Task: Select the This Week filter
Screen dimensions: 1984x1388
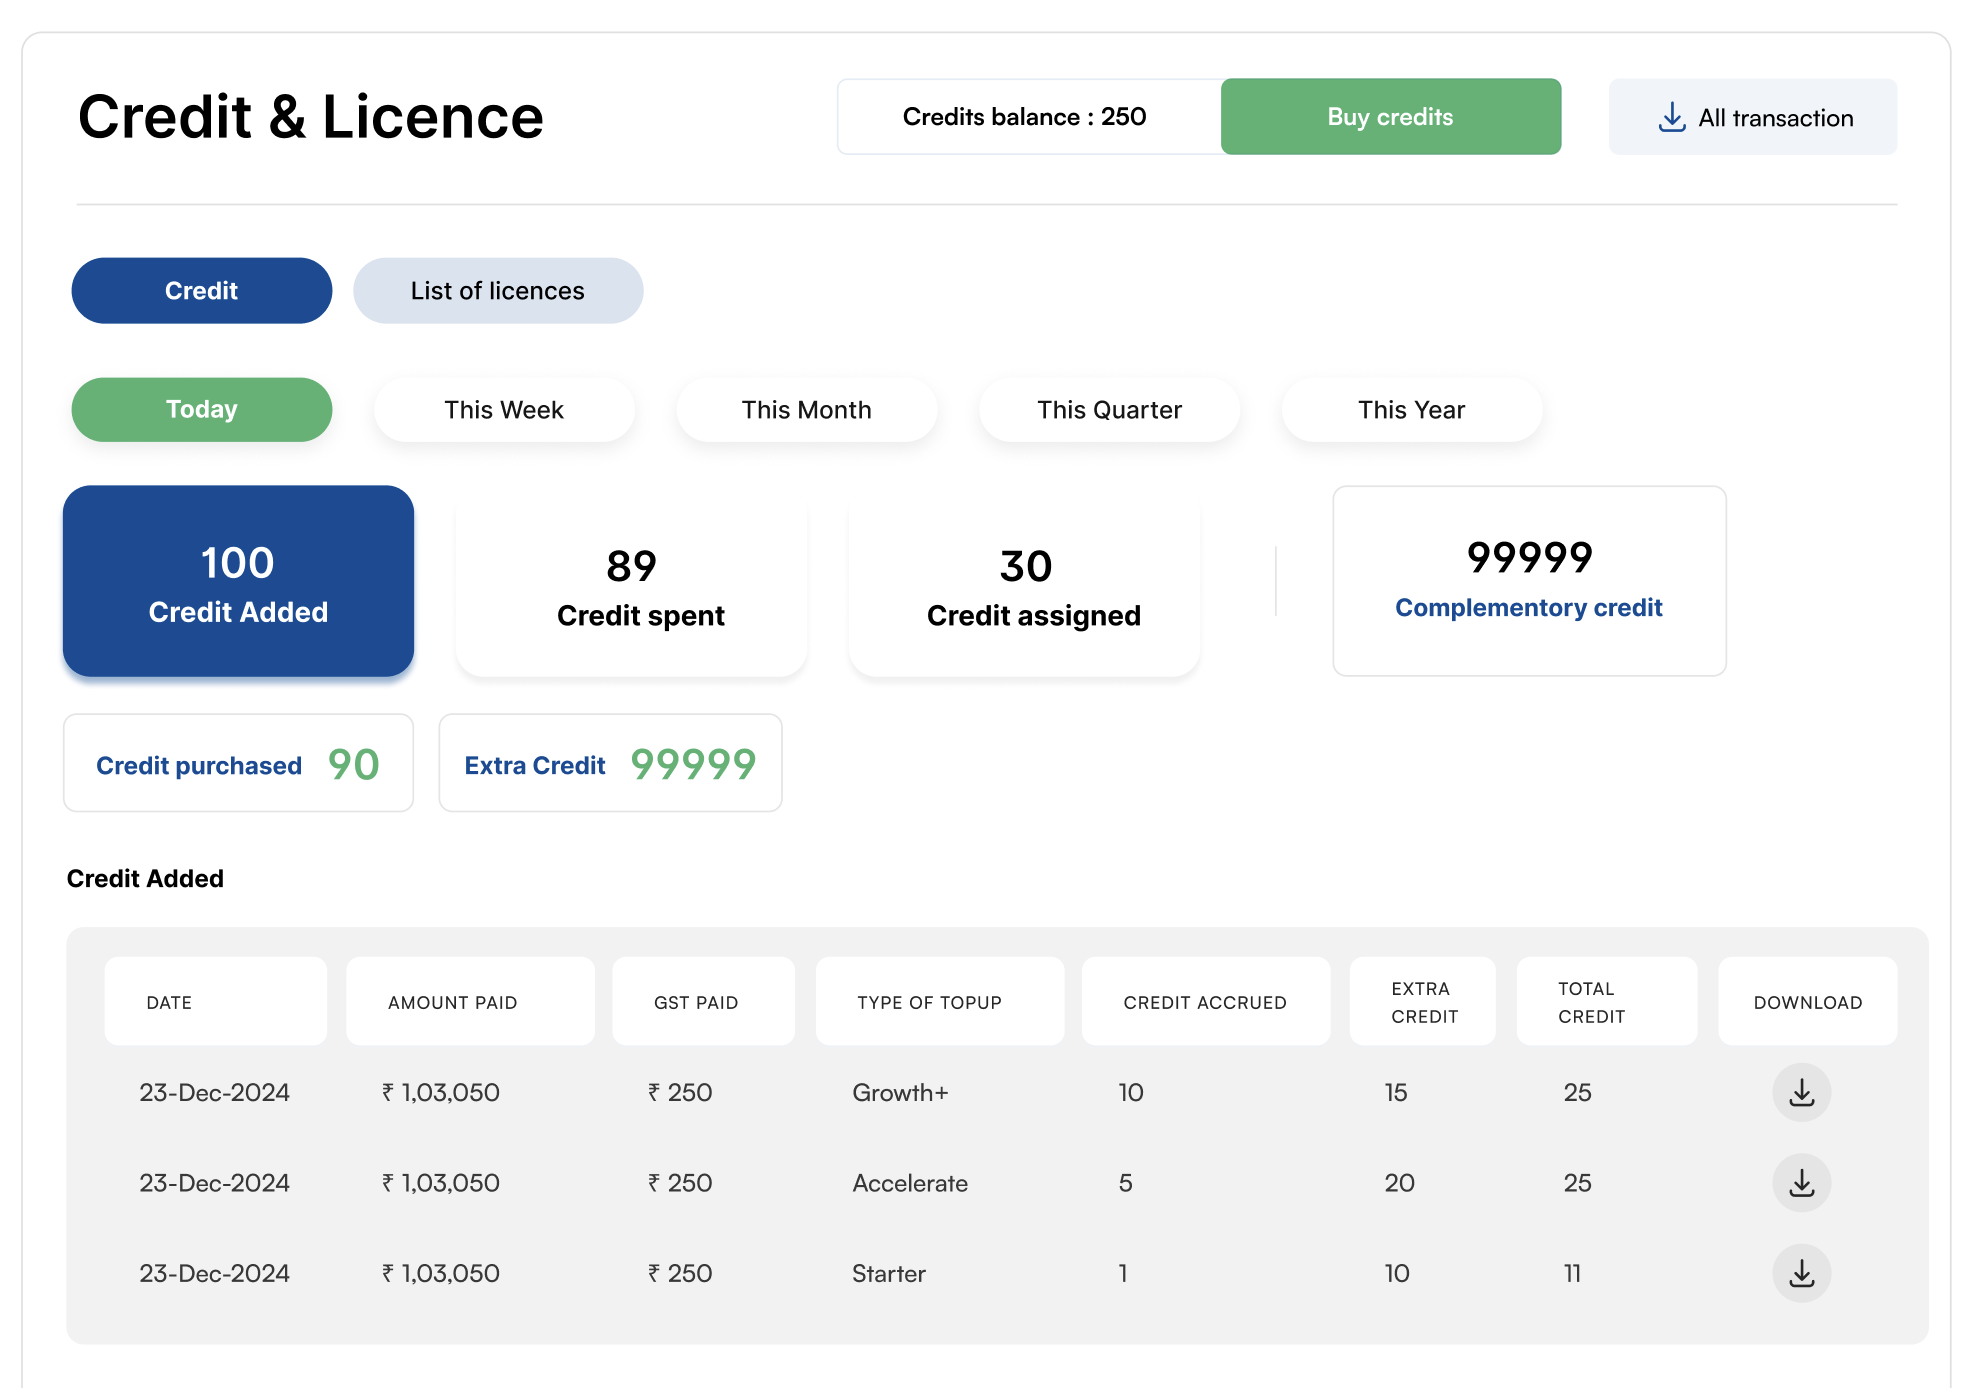Action: (504, 409)
